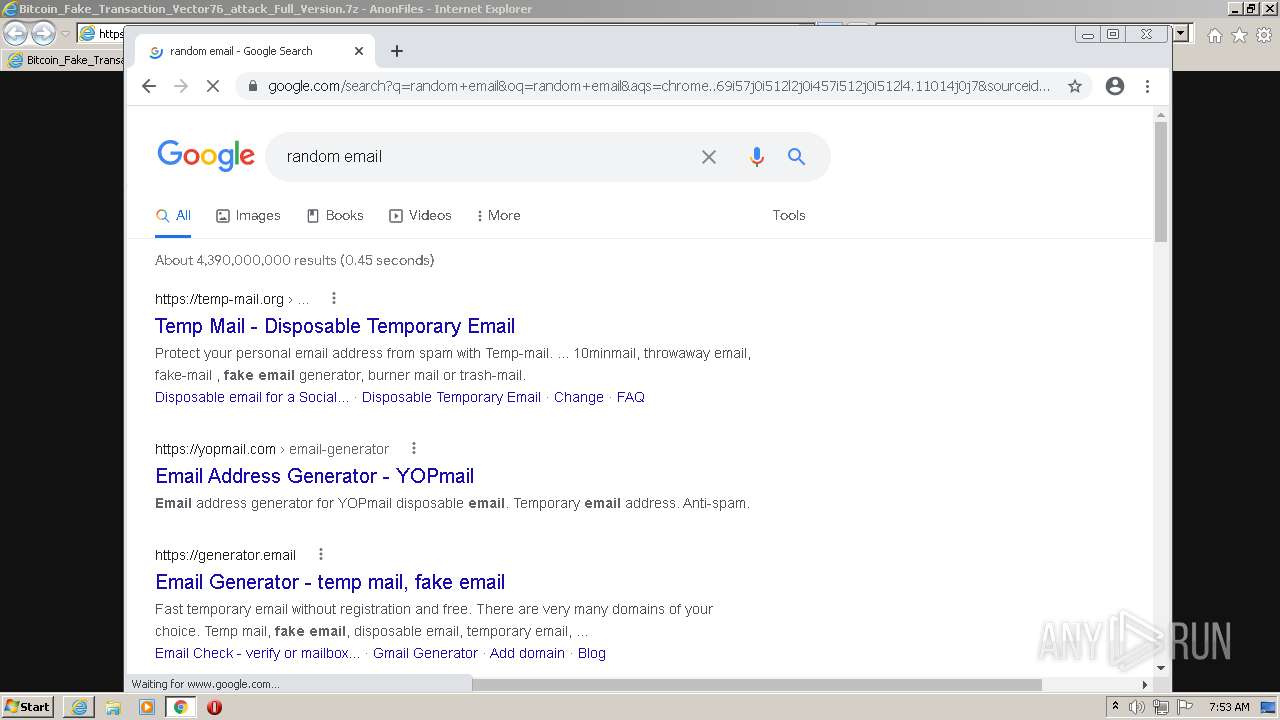Screen dimensions: 1280x720
Task: Open Internet Explorer from the taskbar
Action: [x=79, y=707]
